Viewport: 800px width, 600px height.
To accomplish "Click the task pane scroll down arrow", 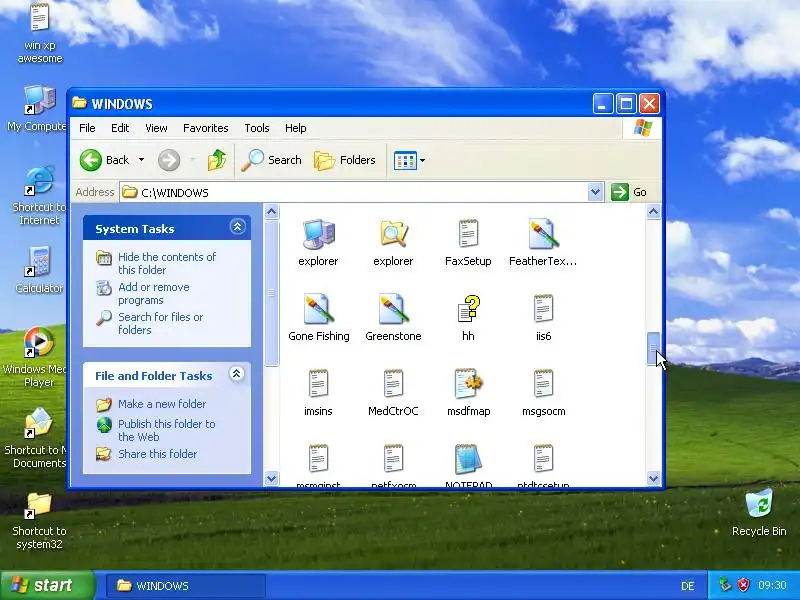I will pyautogui.click(x=272, y=479).
